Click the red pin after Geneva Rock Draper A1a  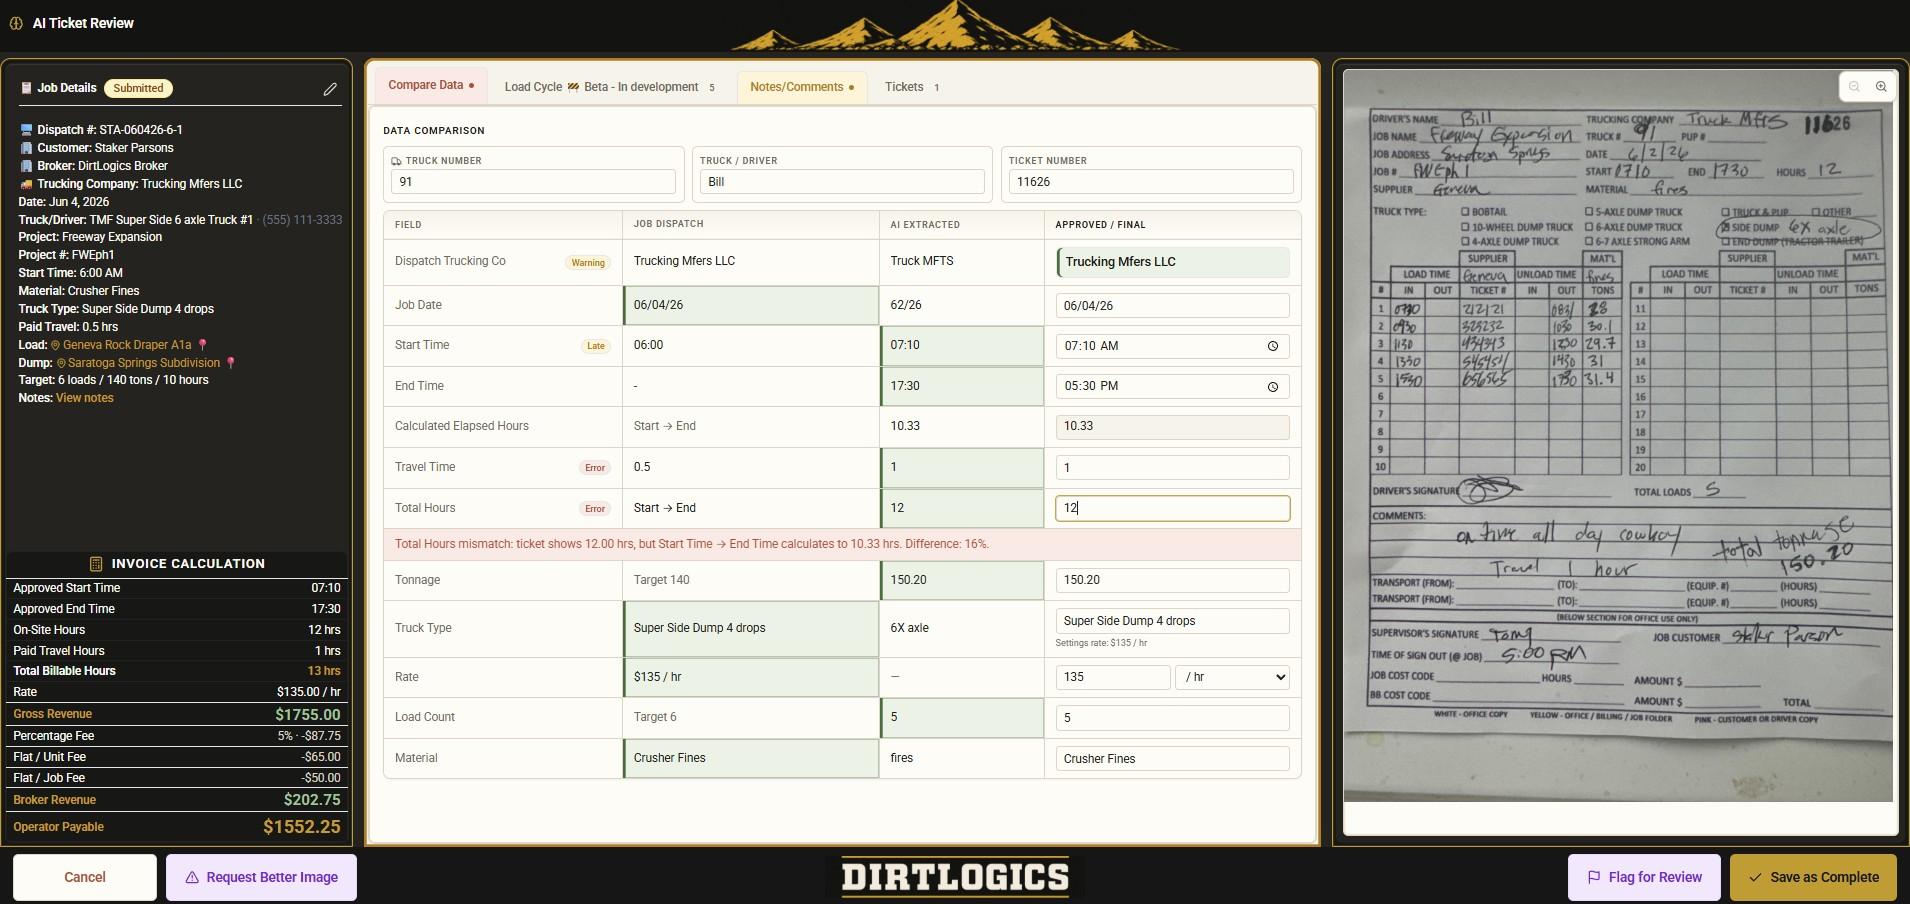202,345
